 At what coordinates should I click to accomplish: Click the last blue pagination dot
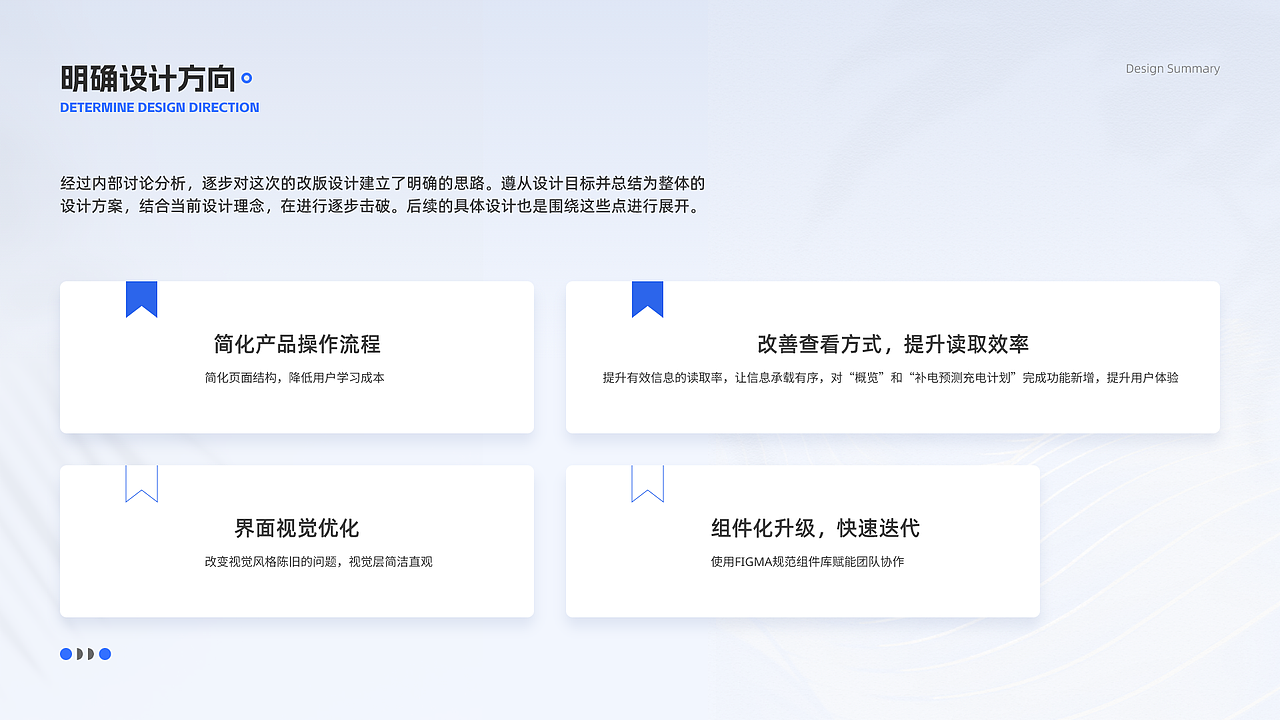[105, 654]
